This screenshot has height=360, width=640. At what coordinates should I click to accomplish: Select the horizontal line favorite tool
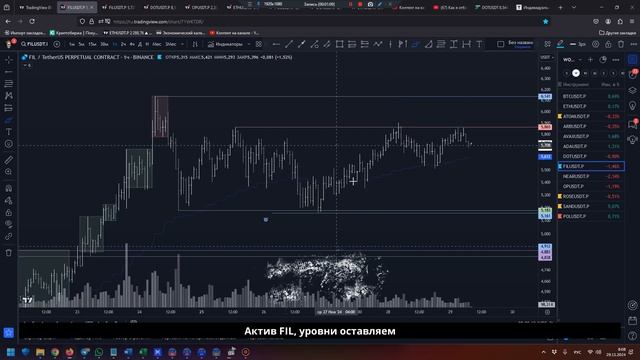276,44
